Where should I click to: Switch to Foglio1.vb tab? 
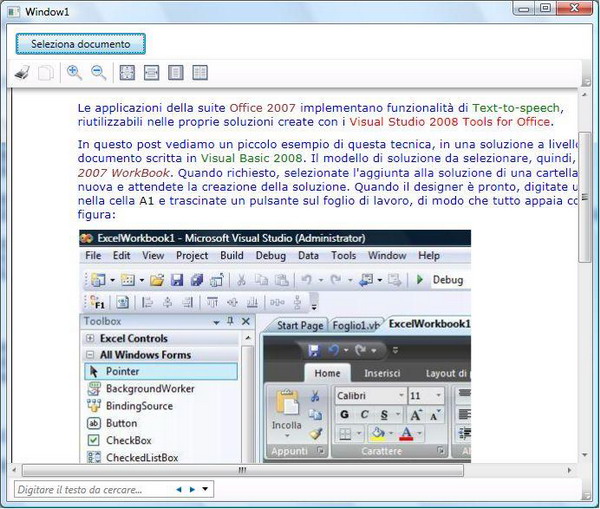coord(356,325)
